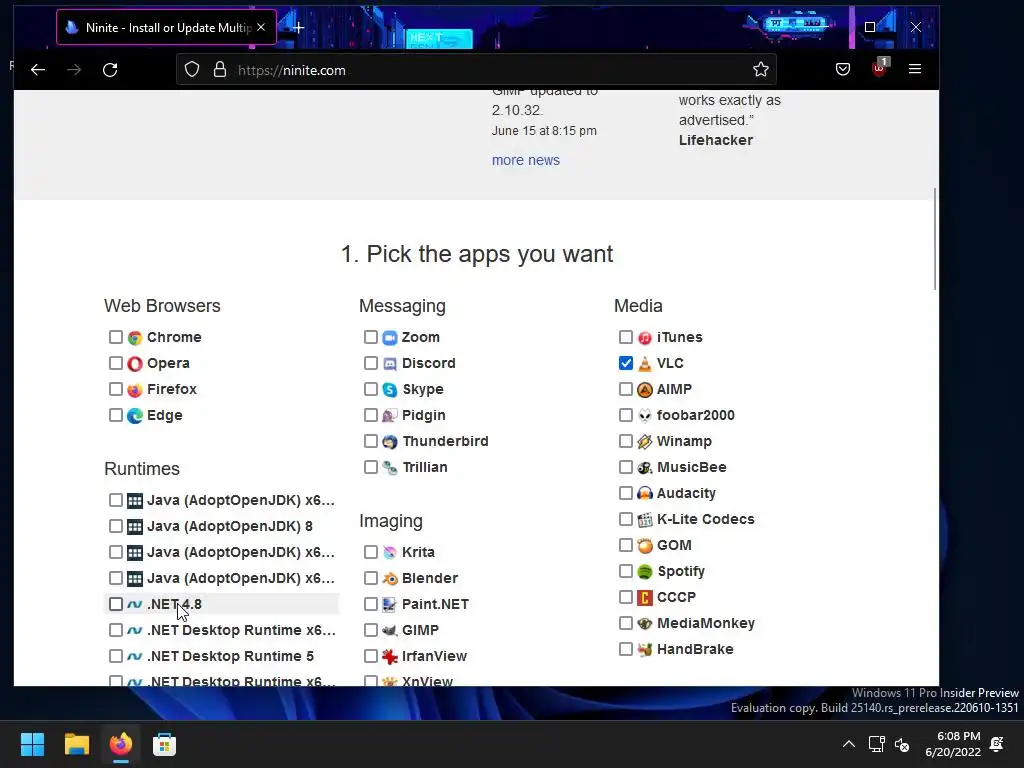The width and height of the screenshot is (1024, 768).
Task: Check the Opera checkbox
Action: 116,363
